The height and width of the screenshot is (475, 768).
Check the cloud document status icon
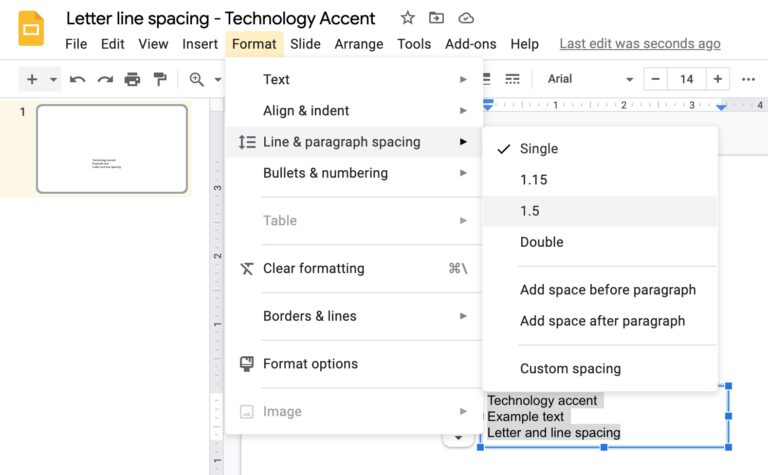466,18
